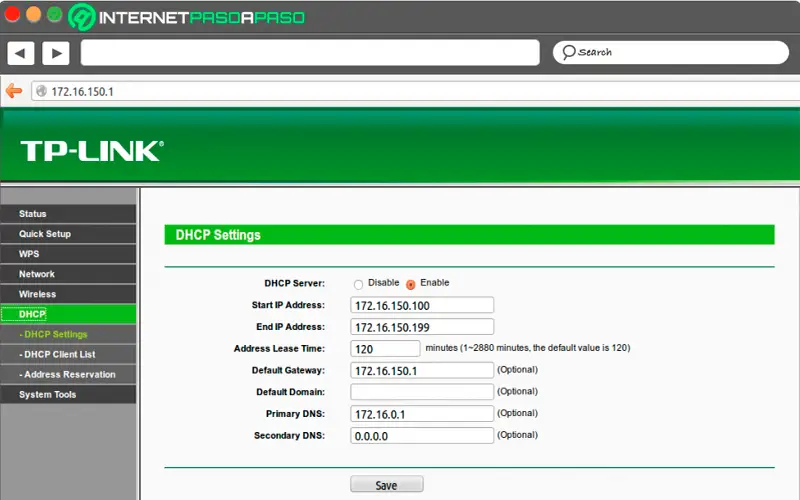Image resolution: width=800 pixels, height=500 pixels.
Task: Click the globe icon in address bar
Action: click(41, 91)
